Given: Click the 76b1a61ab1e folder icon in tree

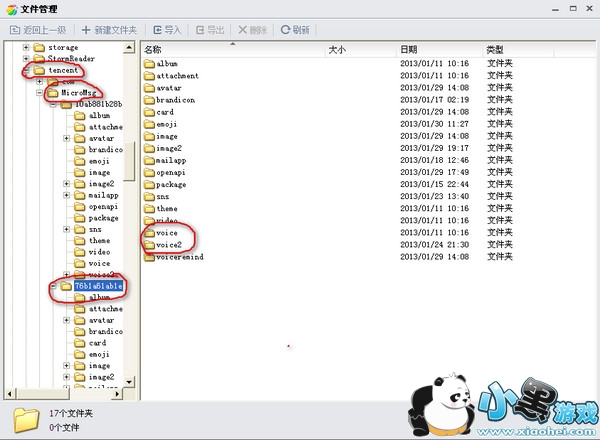Looking at the screenshot, I should (x=66, y=286).
